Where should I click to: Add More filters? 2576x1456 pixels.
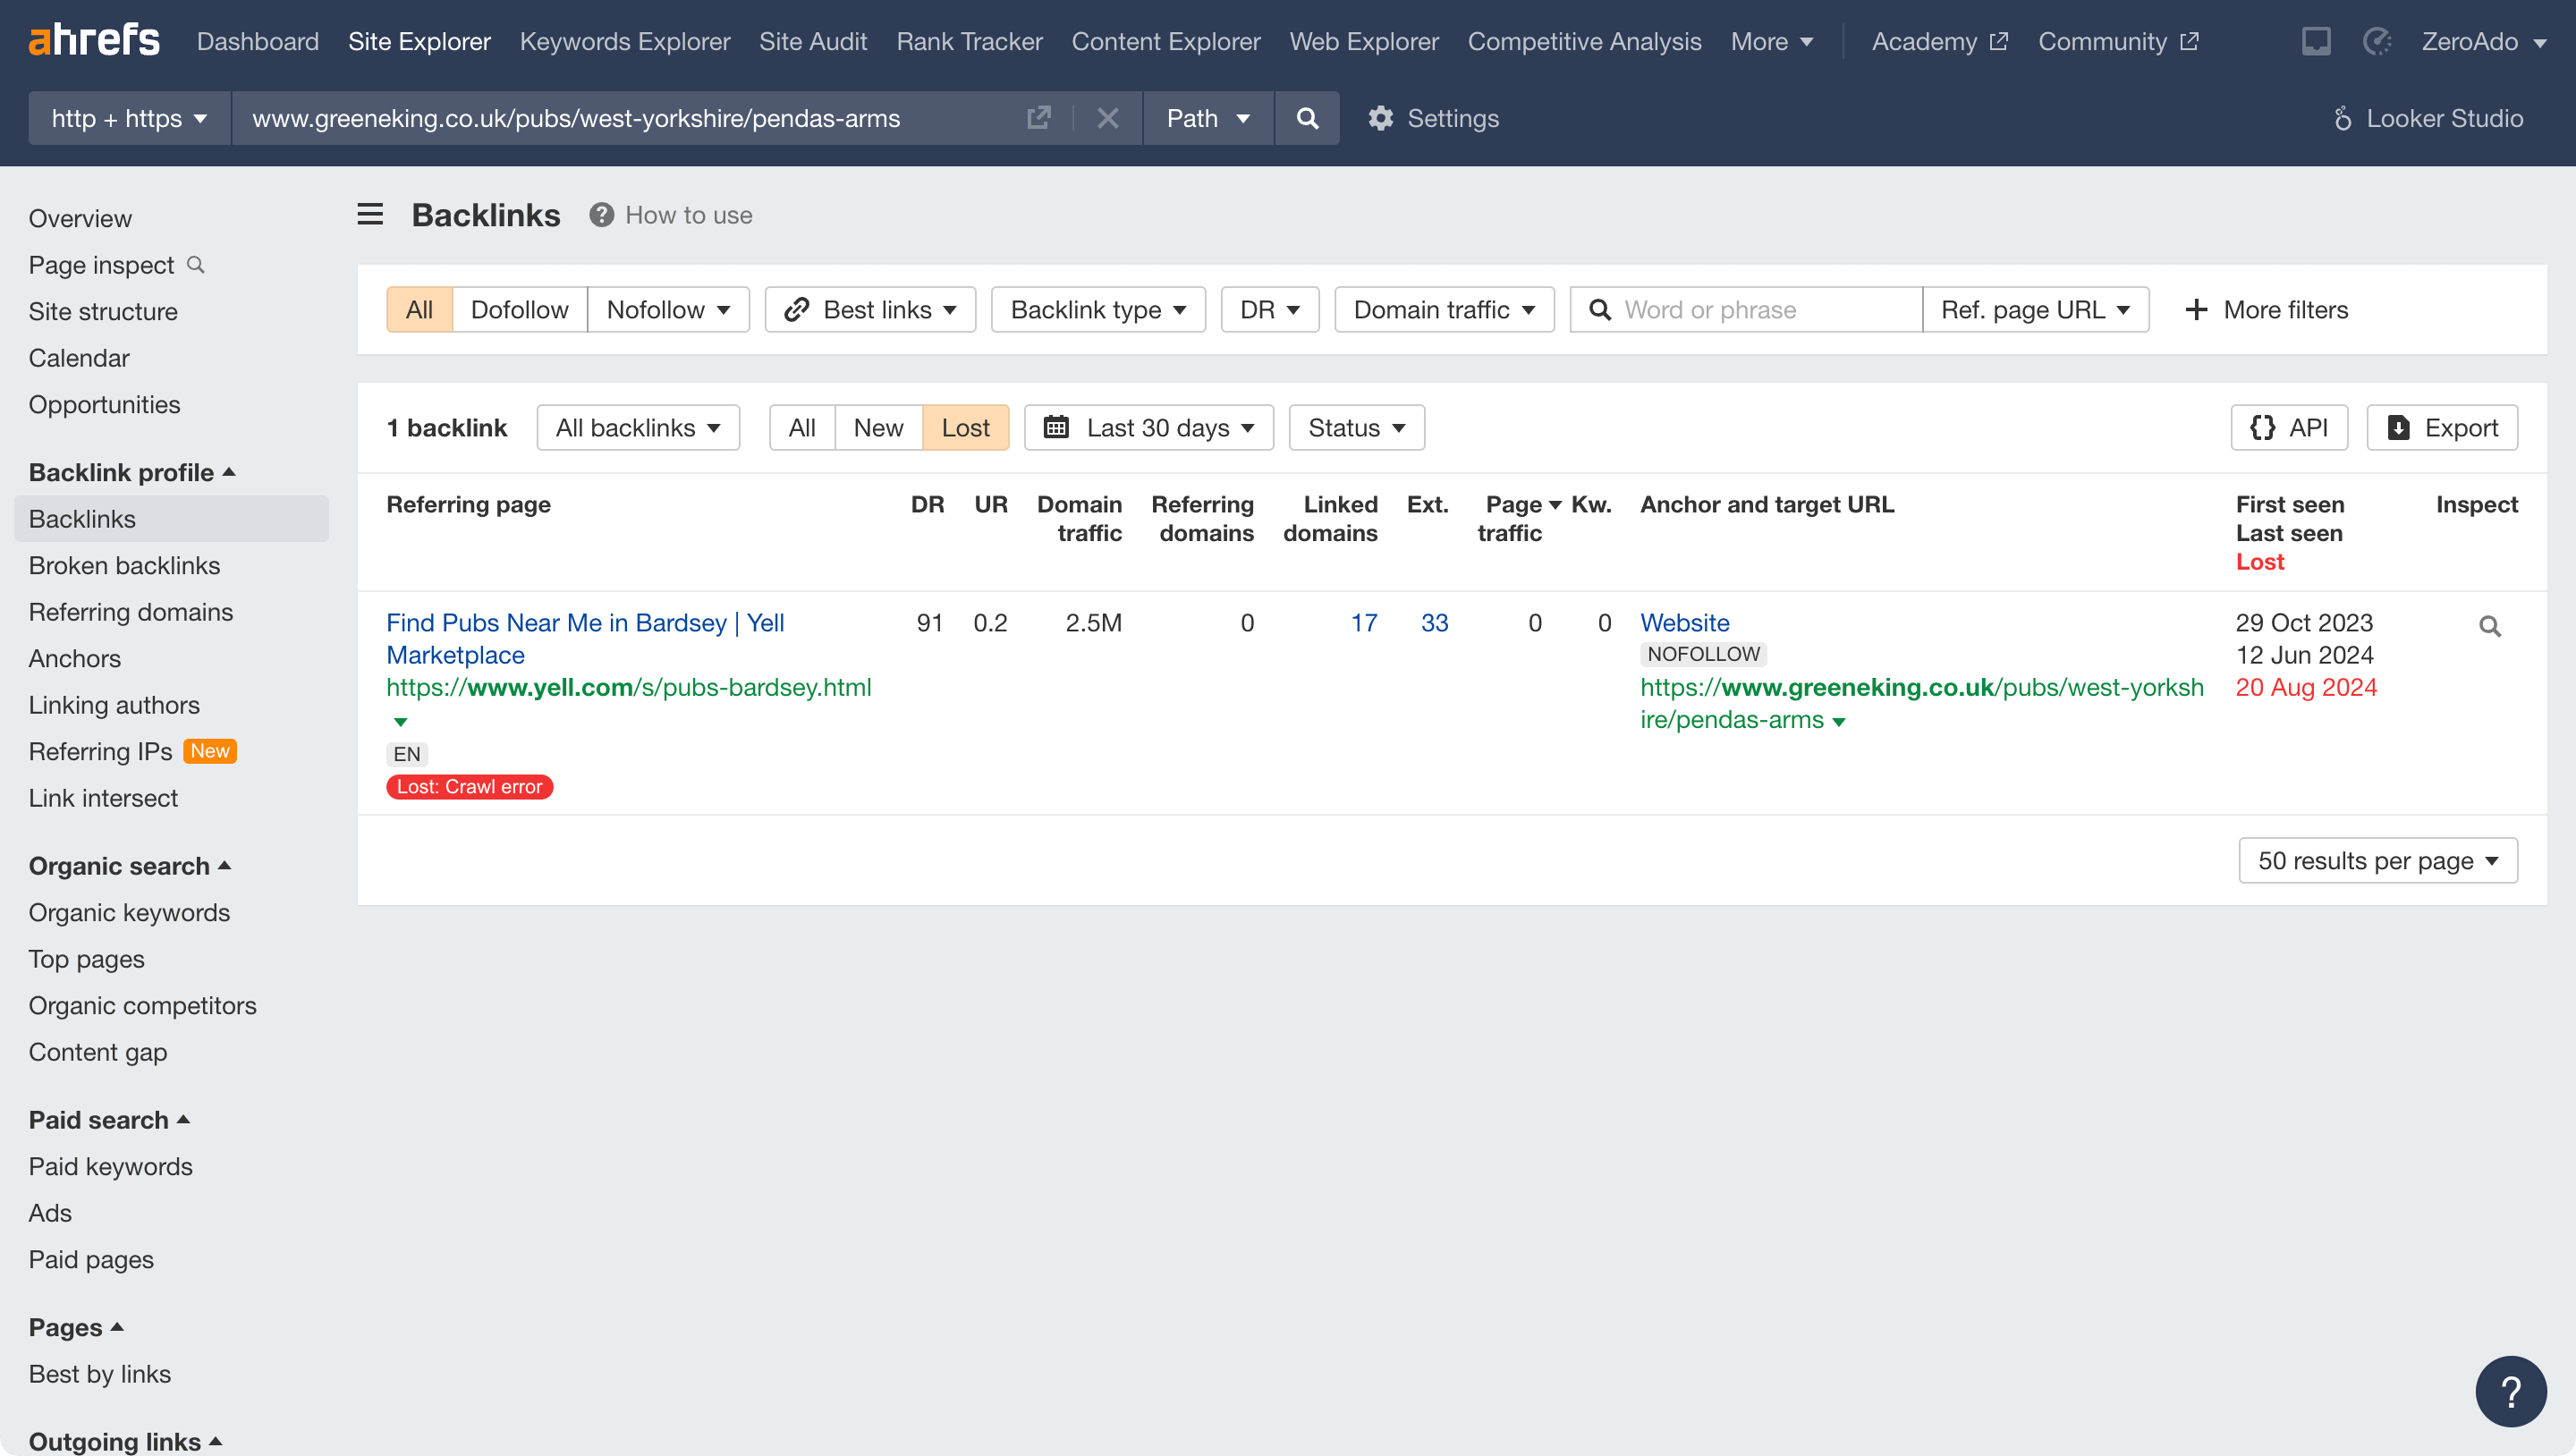pos(2266,310)
